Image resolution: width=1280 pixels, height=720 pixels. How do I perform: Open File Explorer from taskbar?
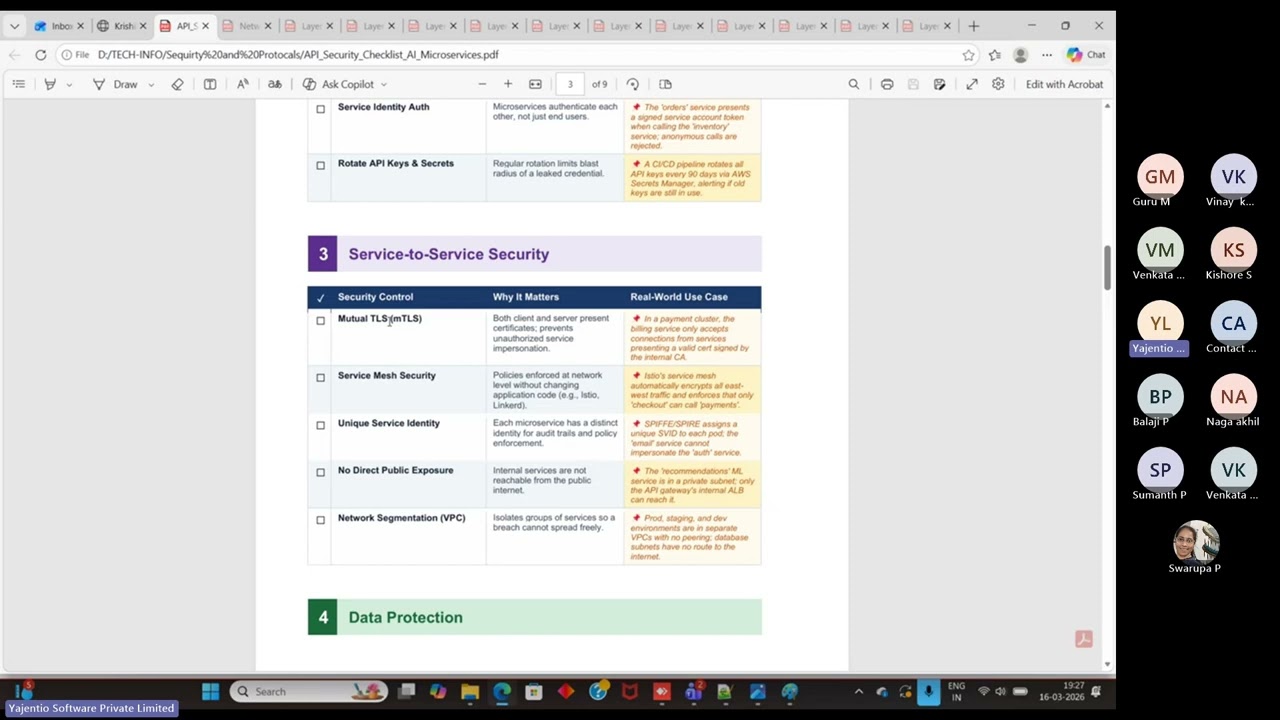(470, 691)
